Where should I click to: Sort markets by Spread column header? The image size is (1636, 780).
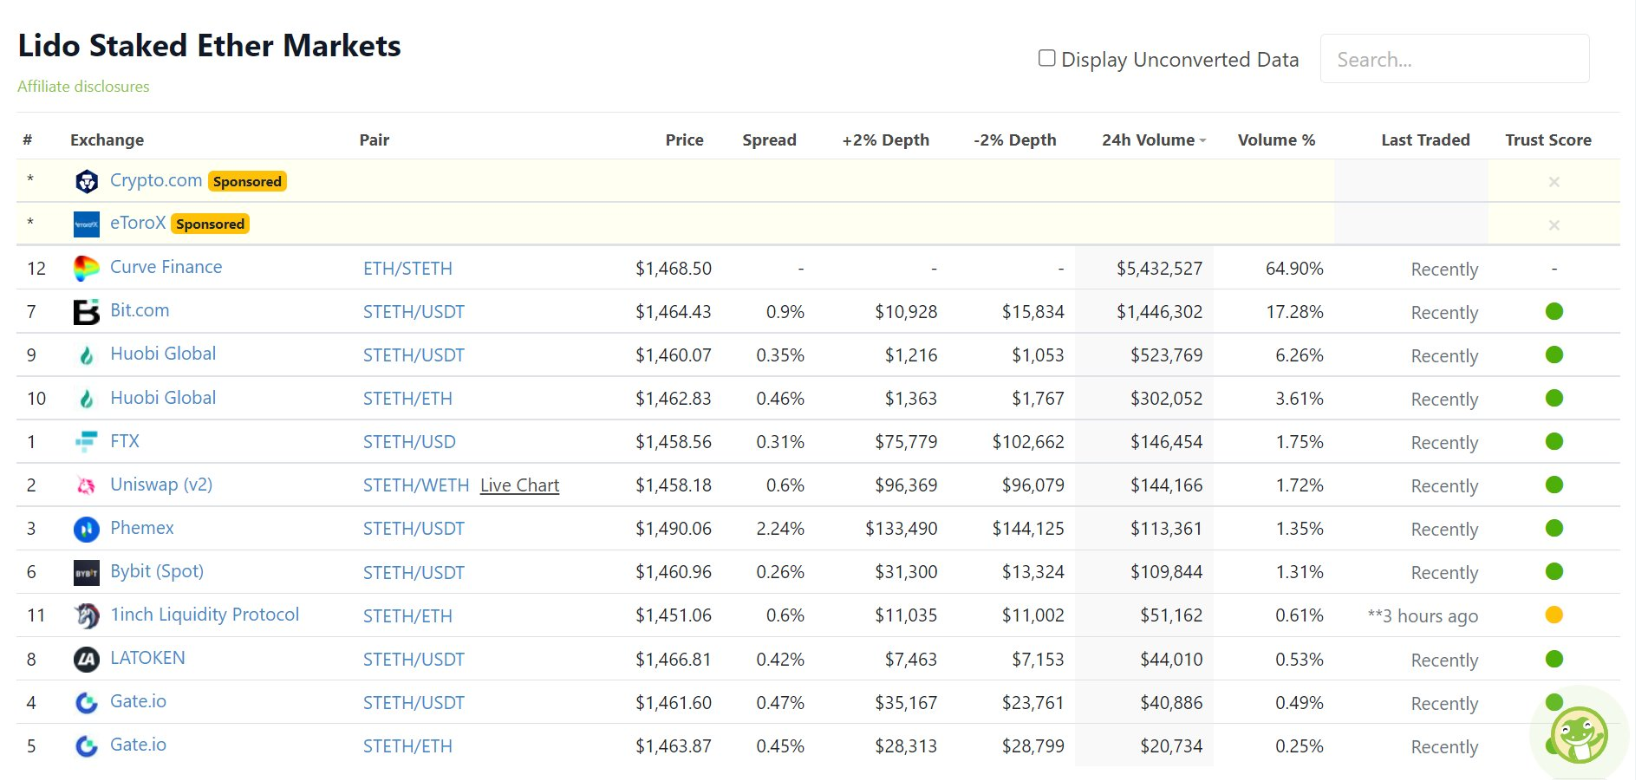769,140
